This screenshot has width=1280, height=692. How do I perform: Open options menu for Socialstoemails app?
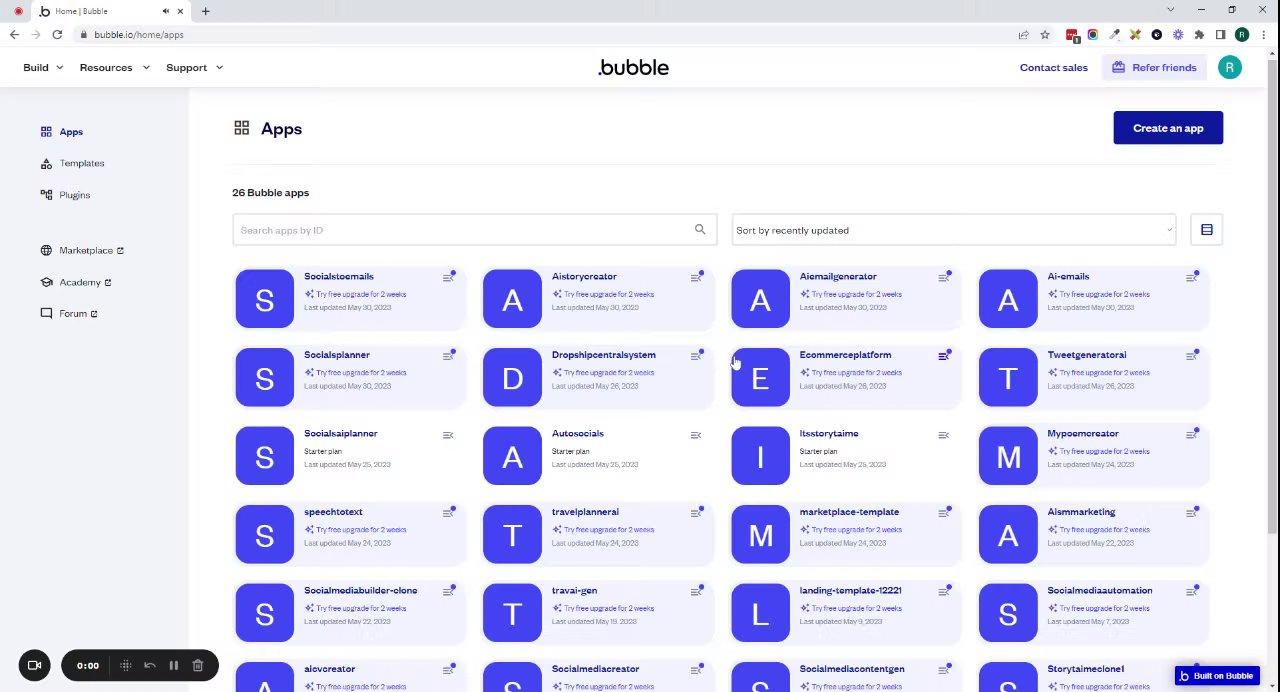click(448, 277)
